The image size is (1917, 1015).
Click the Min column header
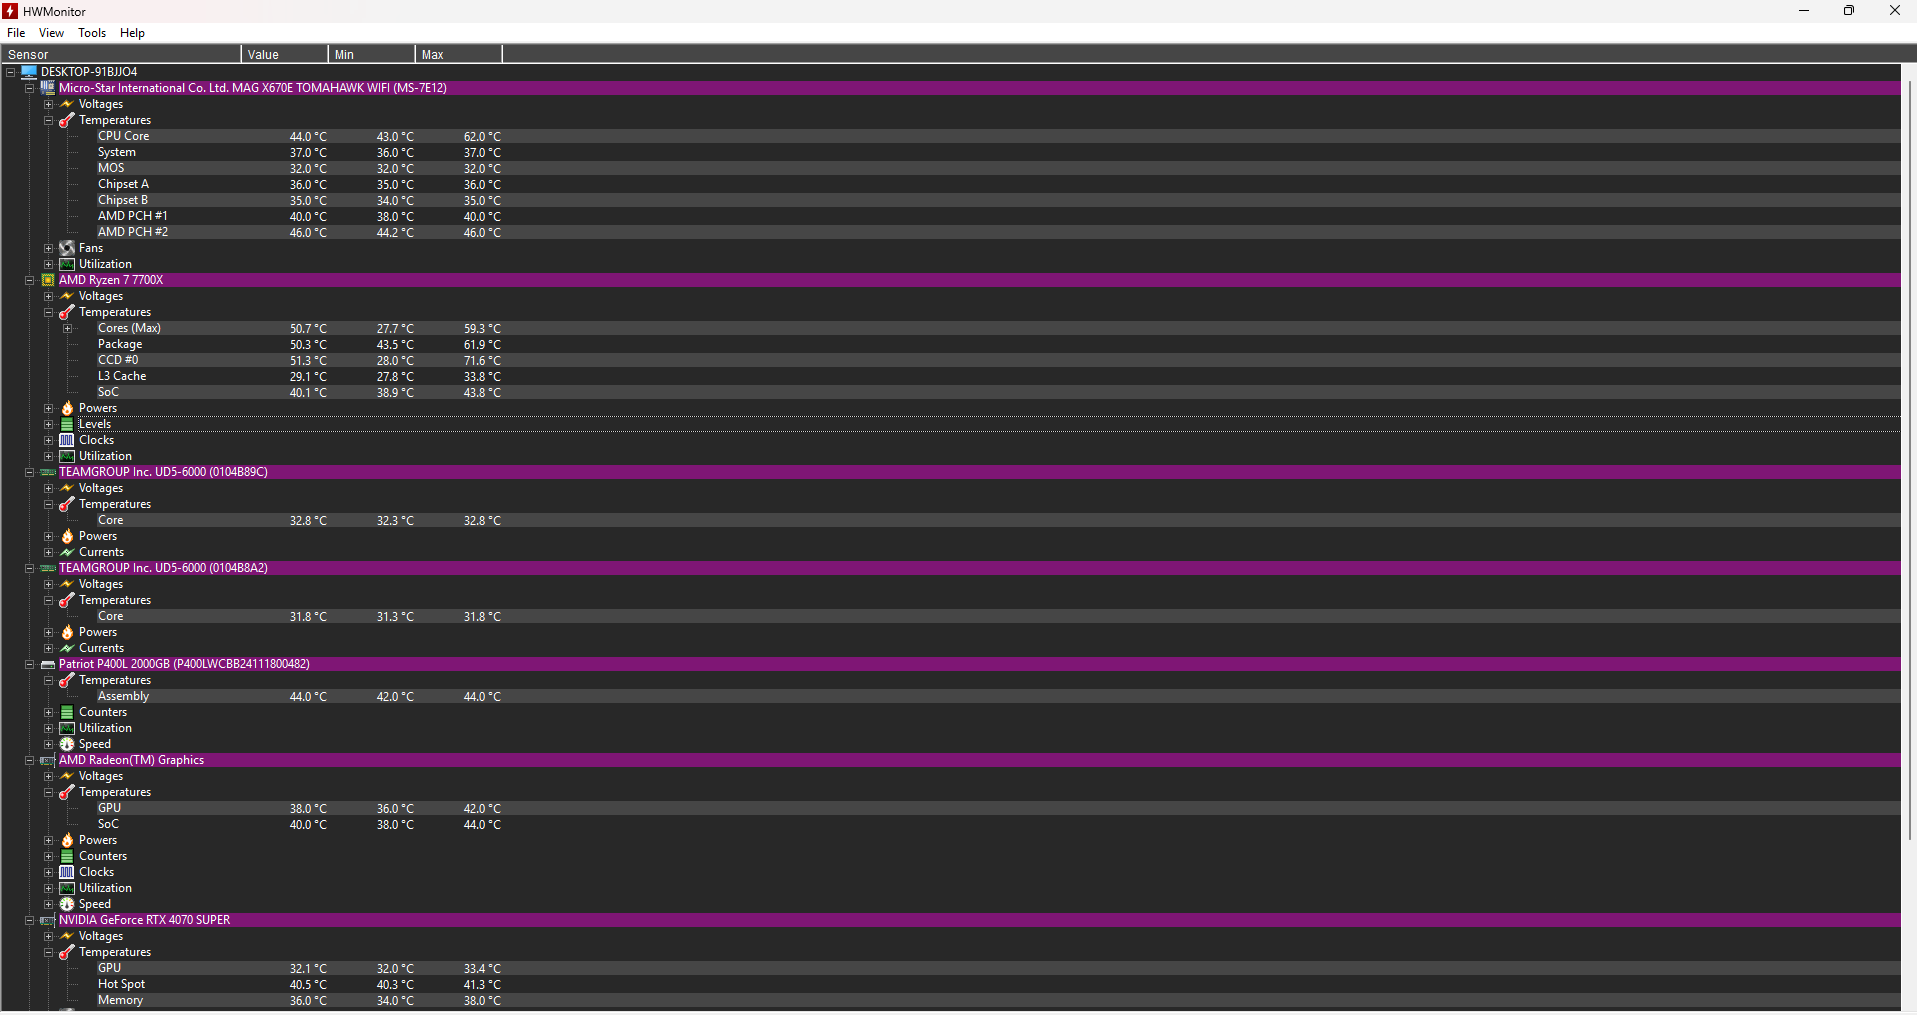[372, 54]
